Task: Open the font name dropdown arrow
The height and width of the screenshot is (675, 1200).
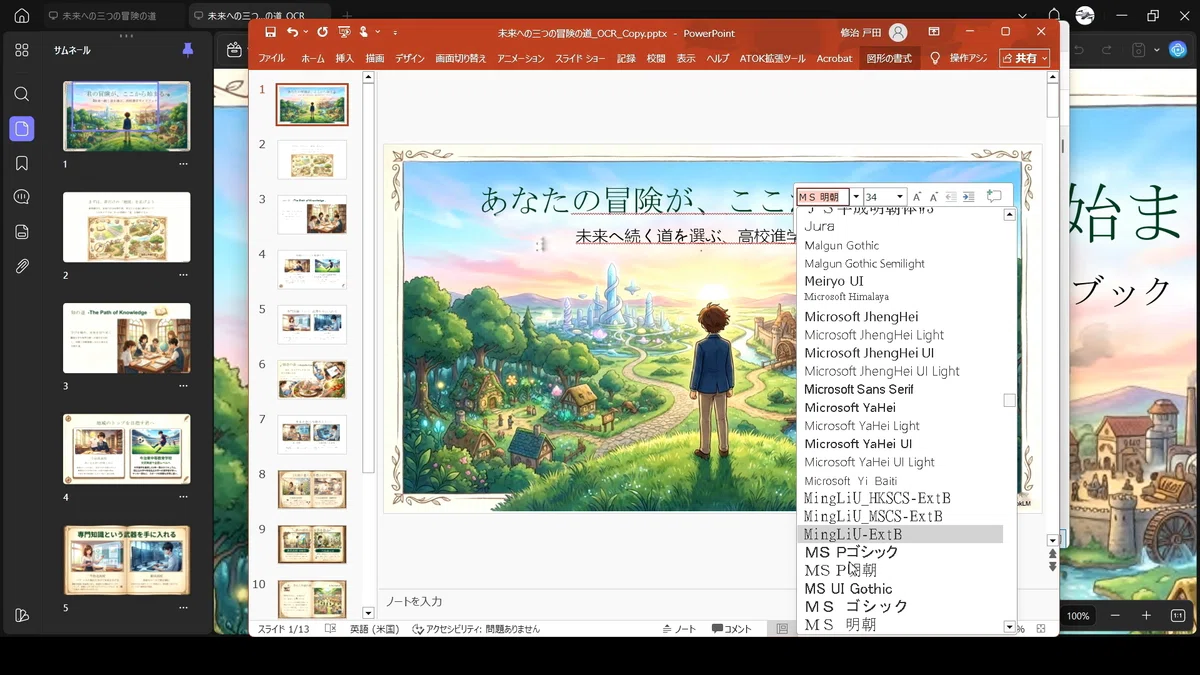Action: pos(856,197)
